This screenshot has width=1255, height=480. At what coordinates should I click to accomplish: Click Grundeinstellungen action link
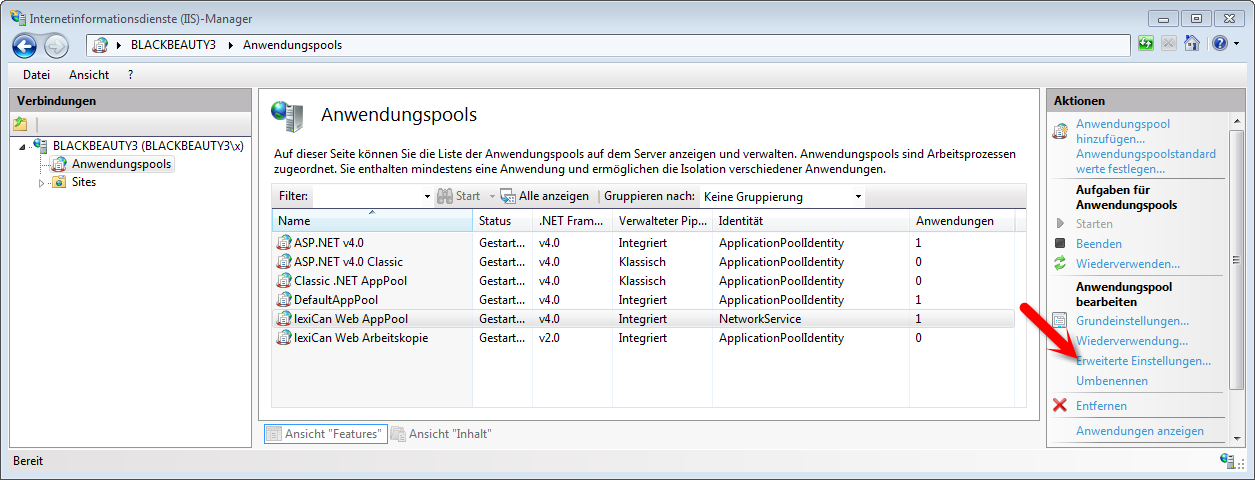click(x=1132, y=321)
